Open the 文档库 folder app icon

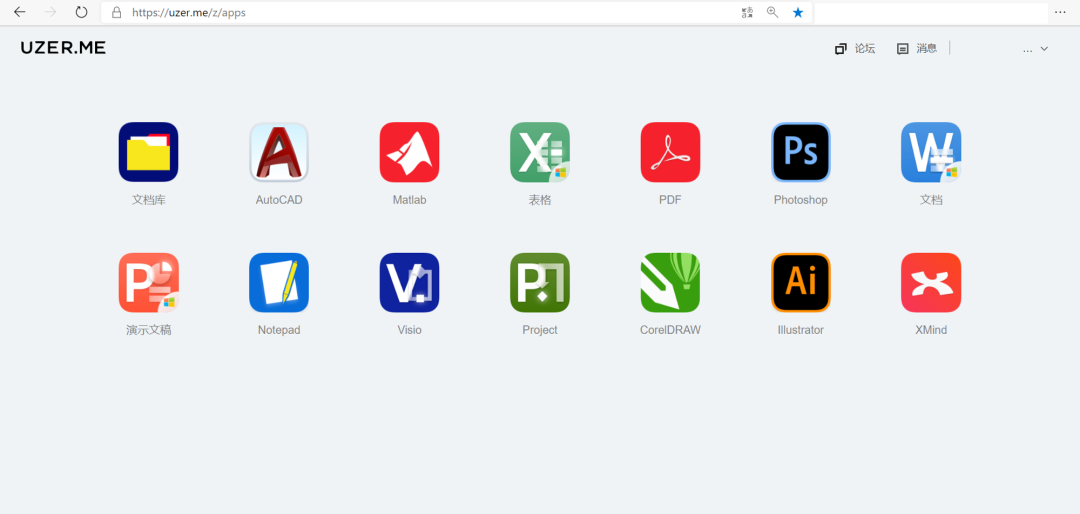pyautogui.click(x=148, y=152)
